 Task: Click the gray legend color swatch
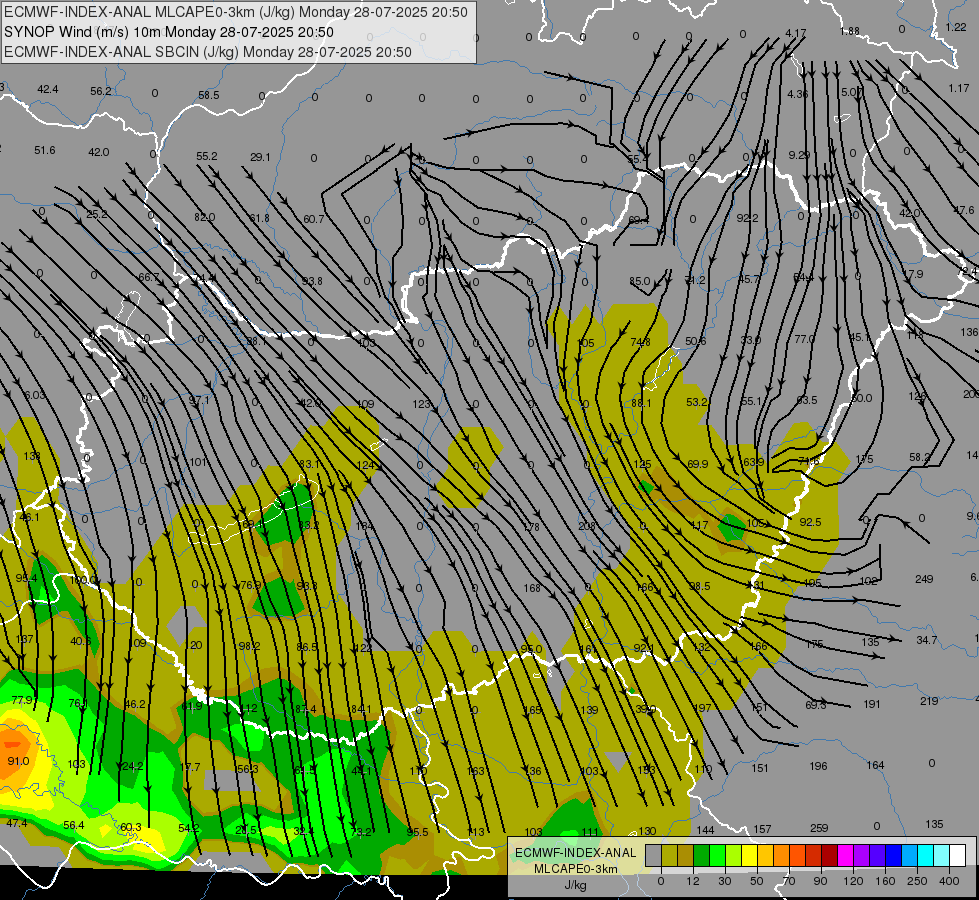coord(653,855)
